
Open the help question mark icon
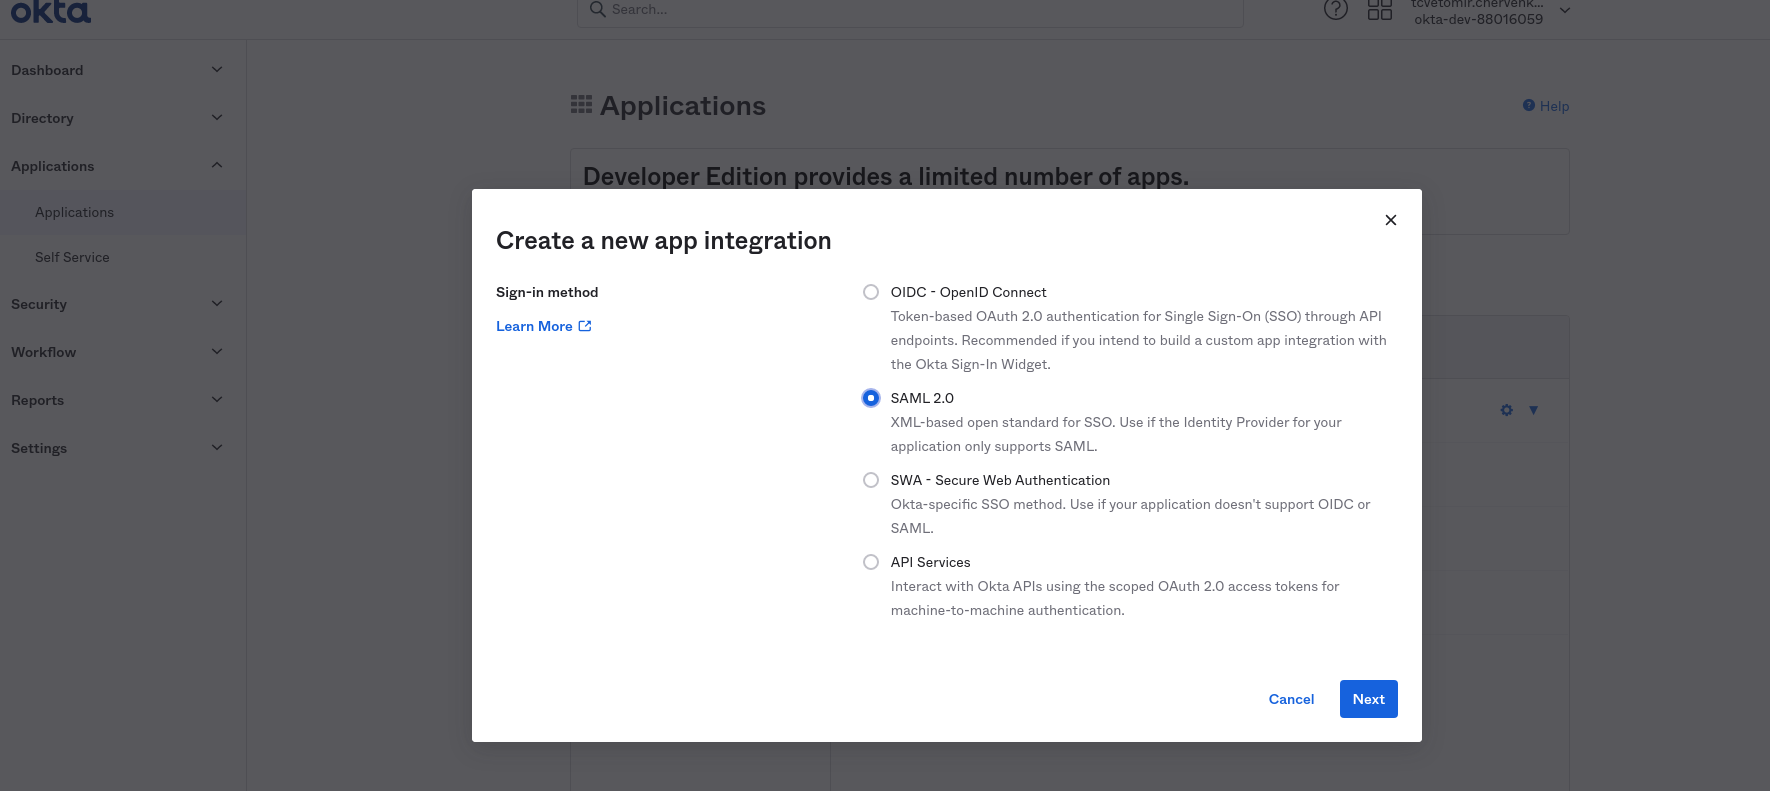[x=1336, y=10]
